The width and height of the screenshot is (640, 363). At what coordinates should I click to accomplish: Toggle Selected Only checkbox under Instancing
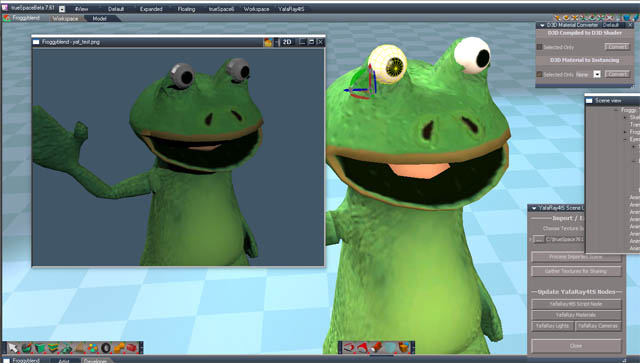pyautogui.click(x=540, y=74)
